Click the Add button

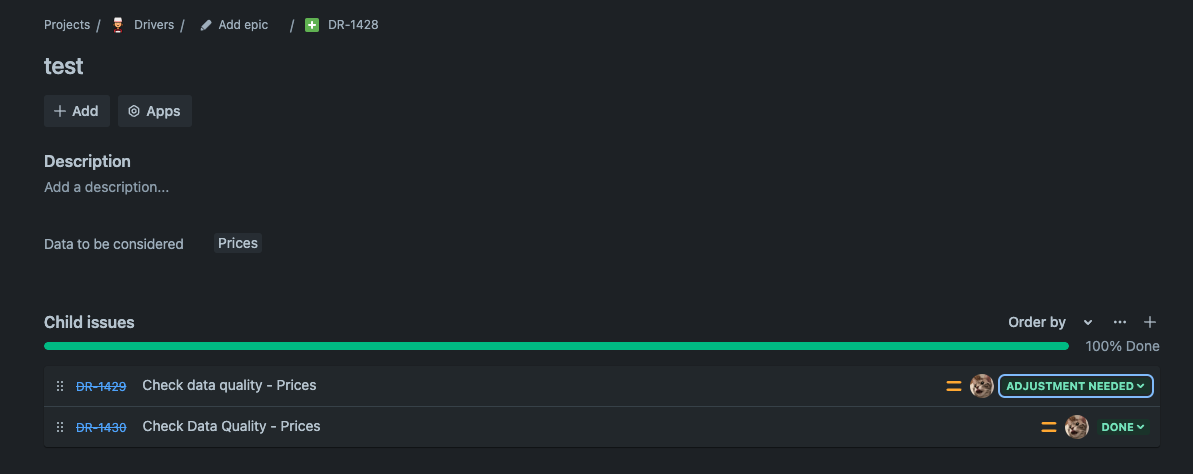[x=77, y=111]
